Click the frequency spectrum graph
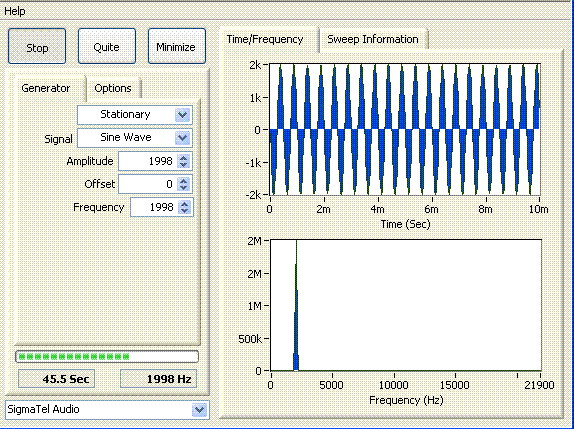The width and height of the screenshot is (574, 429). coord(405,305)
